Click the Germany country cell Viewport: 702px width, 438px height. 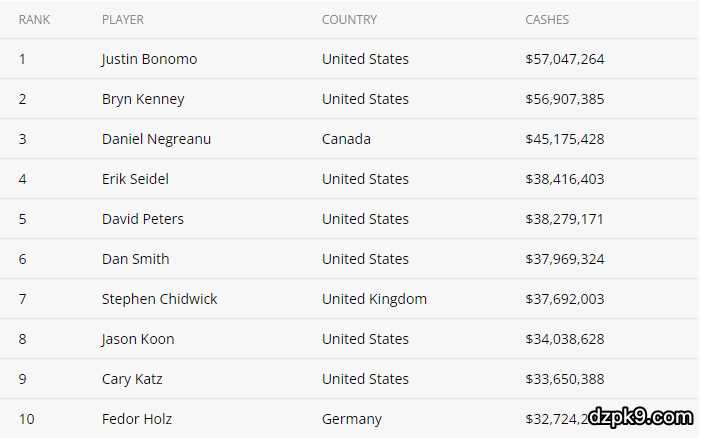click(351, 419)
